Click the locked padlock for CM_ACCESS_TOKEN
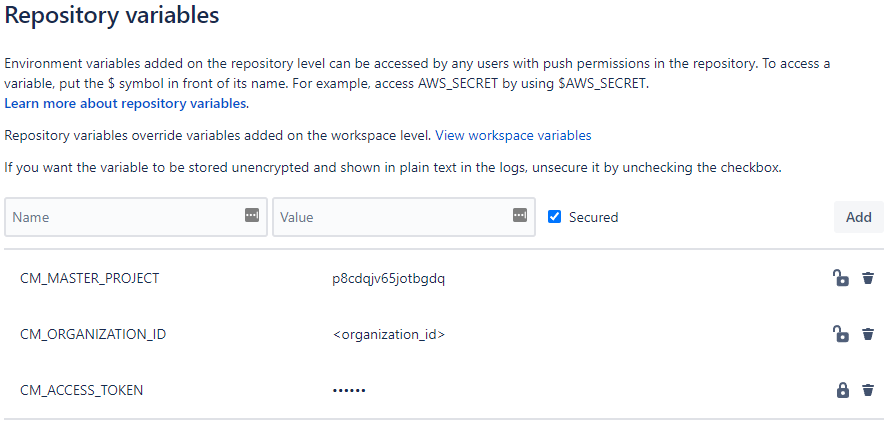The width and height of the screenshot is (894, 424). 842,390
